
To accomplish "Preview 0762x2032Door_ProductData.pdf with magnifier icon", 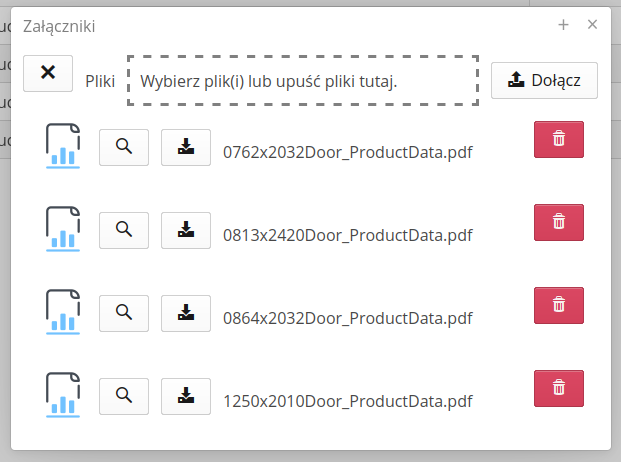I will 124,146.
